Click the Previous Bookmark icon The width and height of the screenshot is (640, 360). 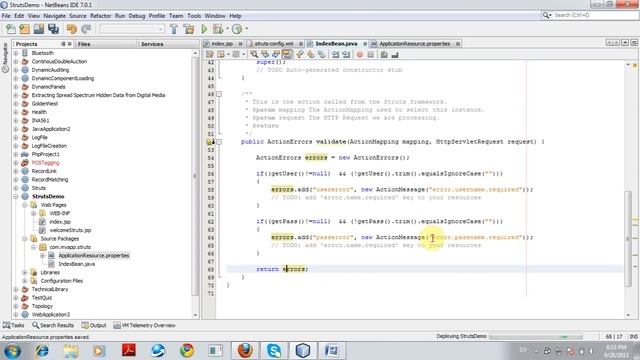coord(300,54)
